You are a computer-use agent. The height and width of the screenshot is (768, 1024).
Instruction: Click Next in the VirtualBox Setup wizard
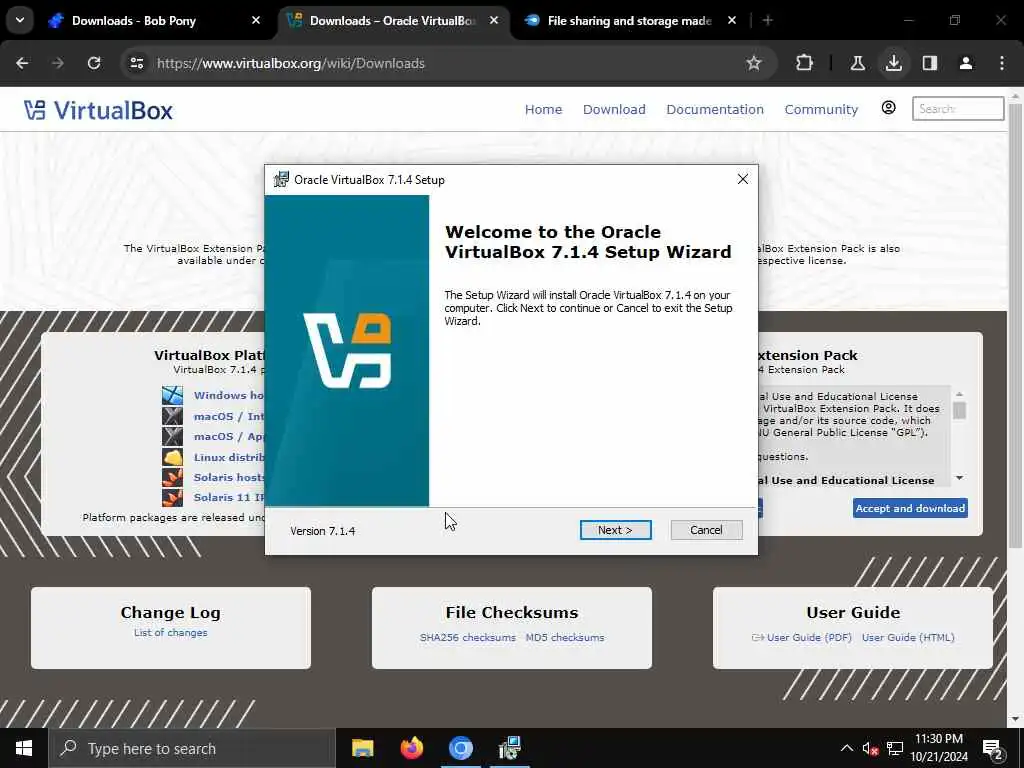pos(615,530)
